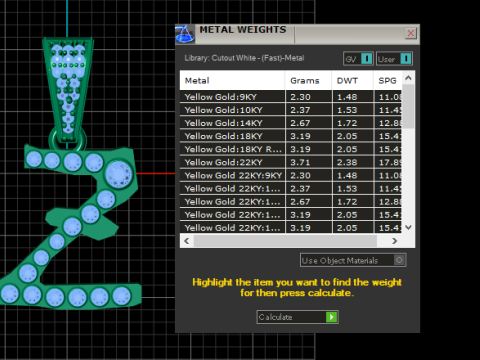Click the horizontal scrollbar thumb

pyautogui.click(x=285, y=241)
